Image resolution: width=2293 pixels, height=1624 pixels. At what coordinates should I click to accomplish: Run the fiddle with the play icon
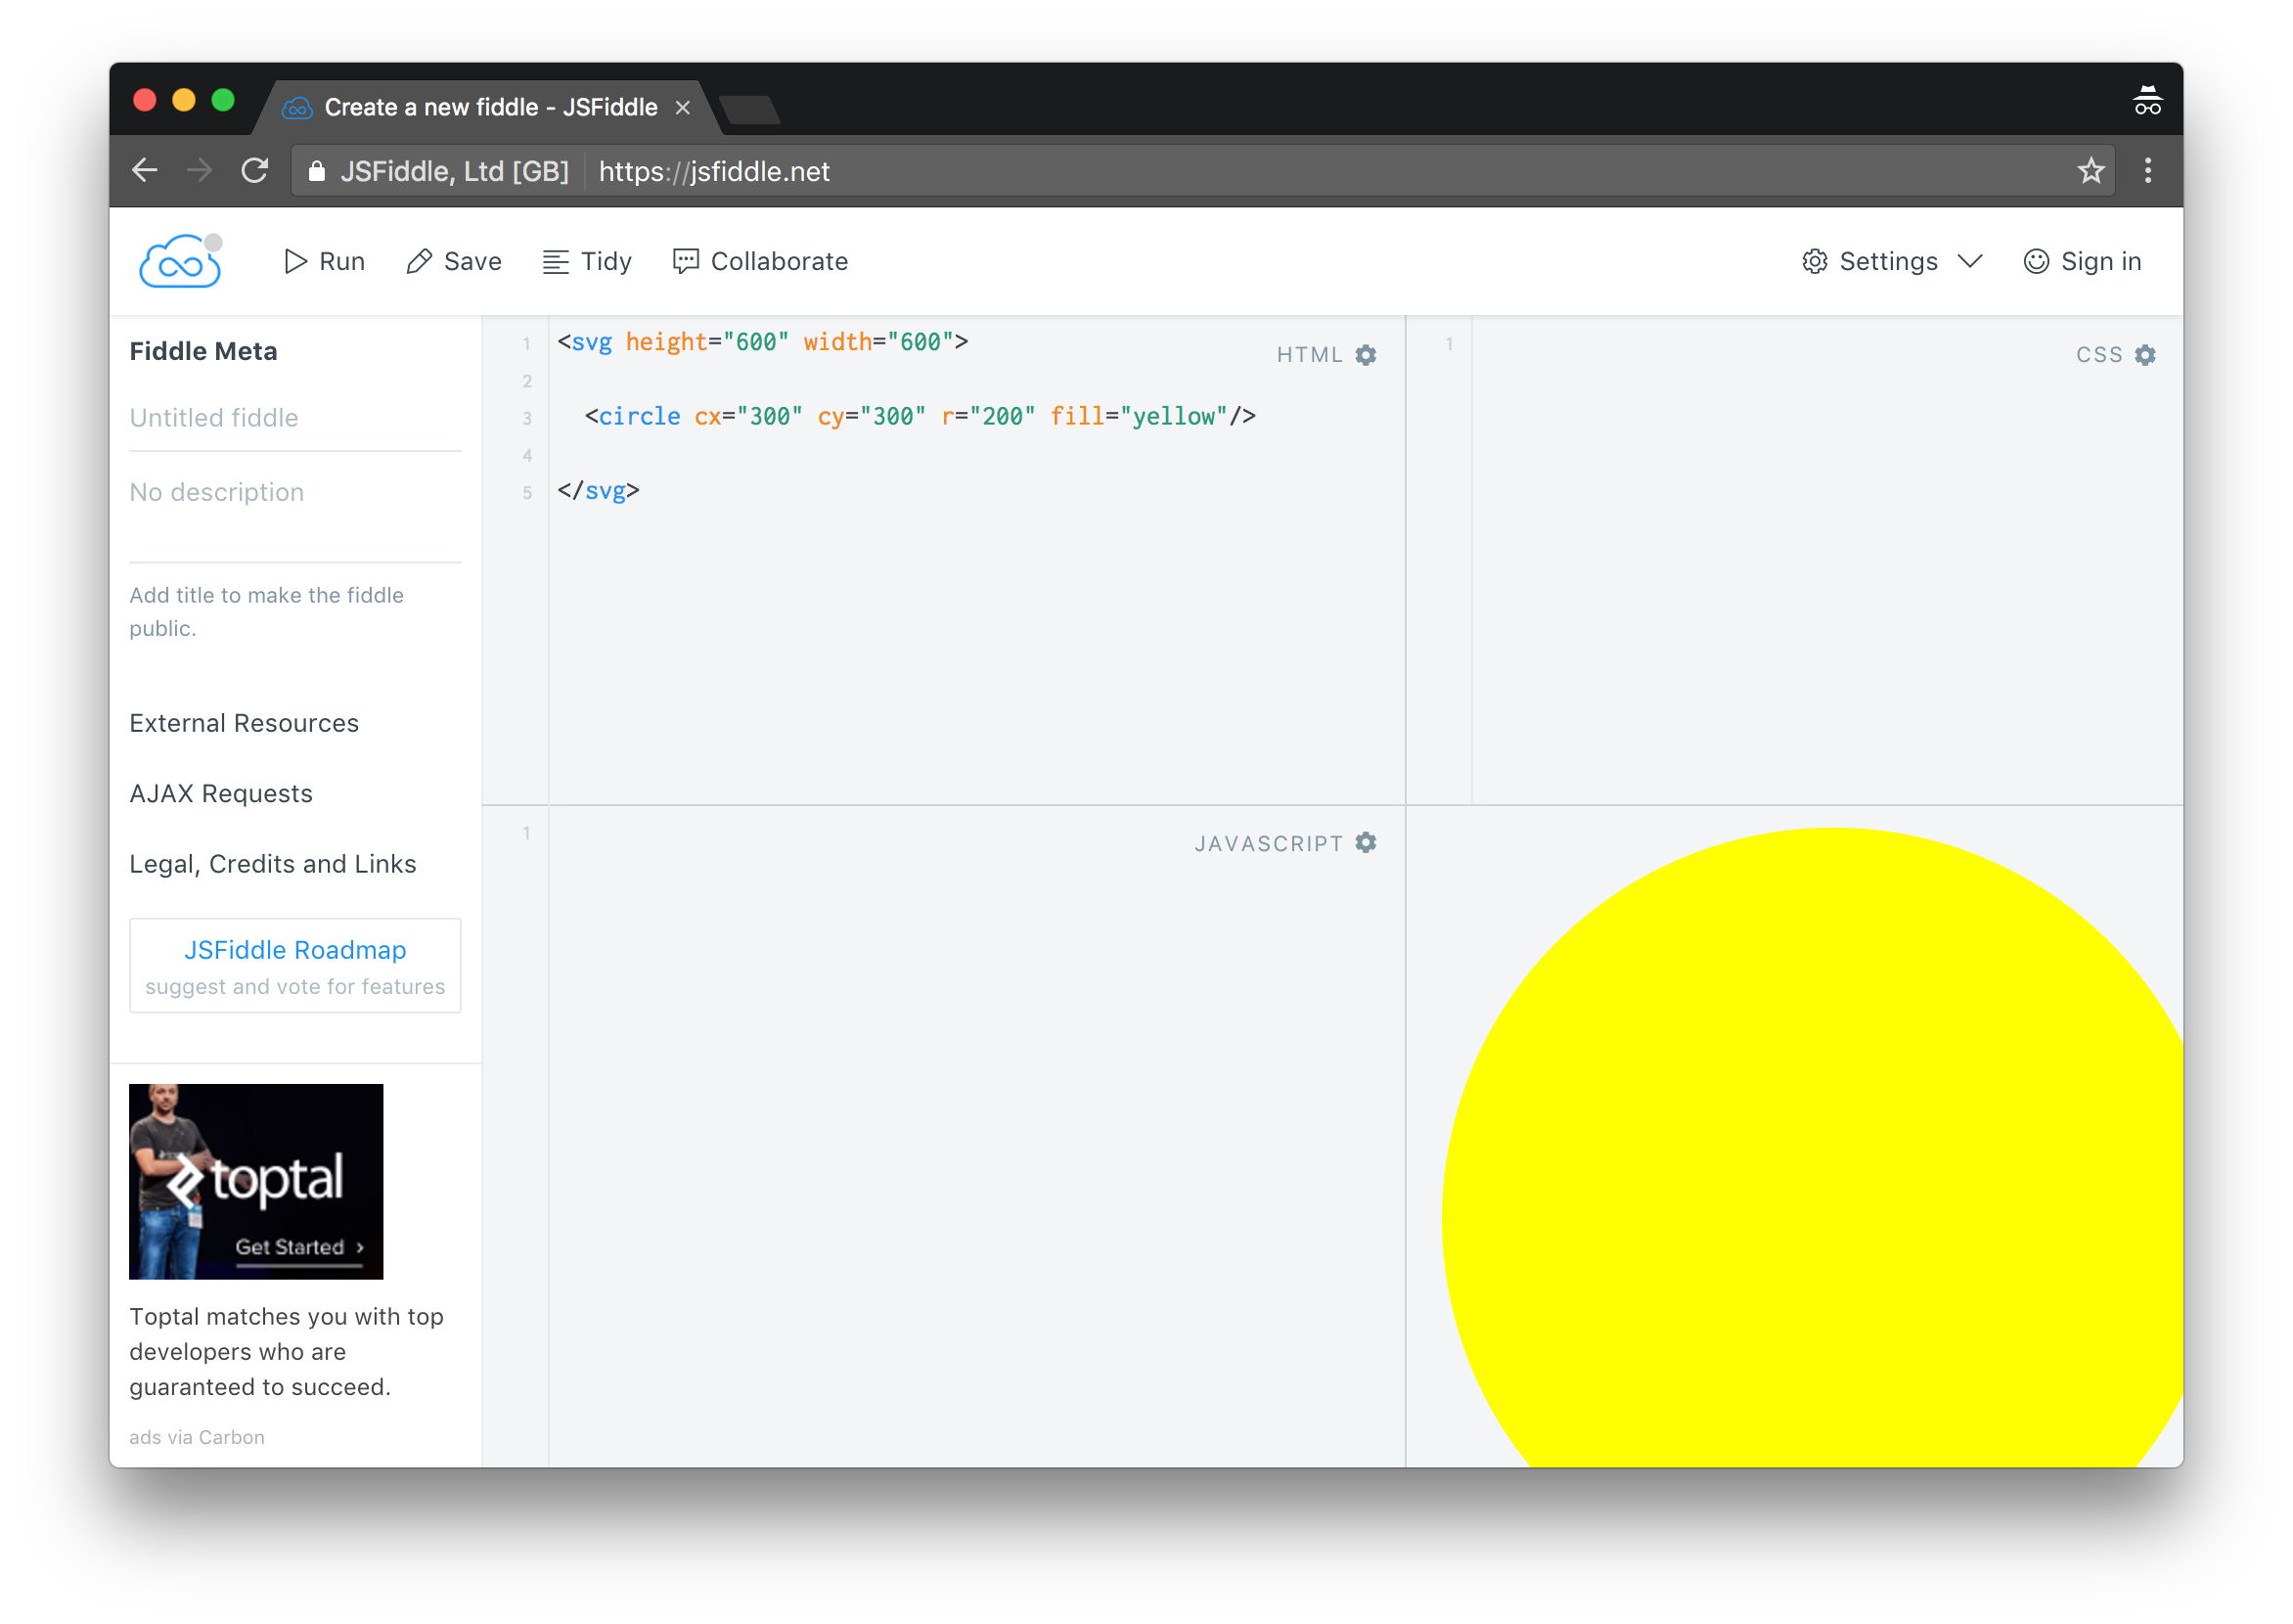(x=295, y=261)
